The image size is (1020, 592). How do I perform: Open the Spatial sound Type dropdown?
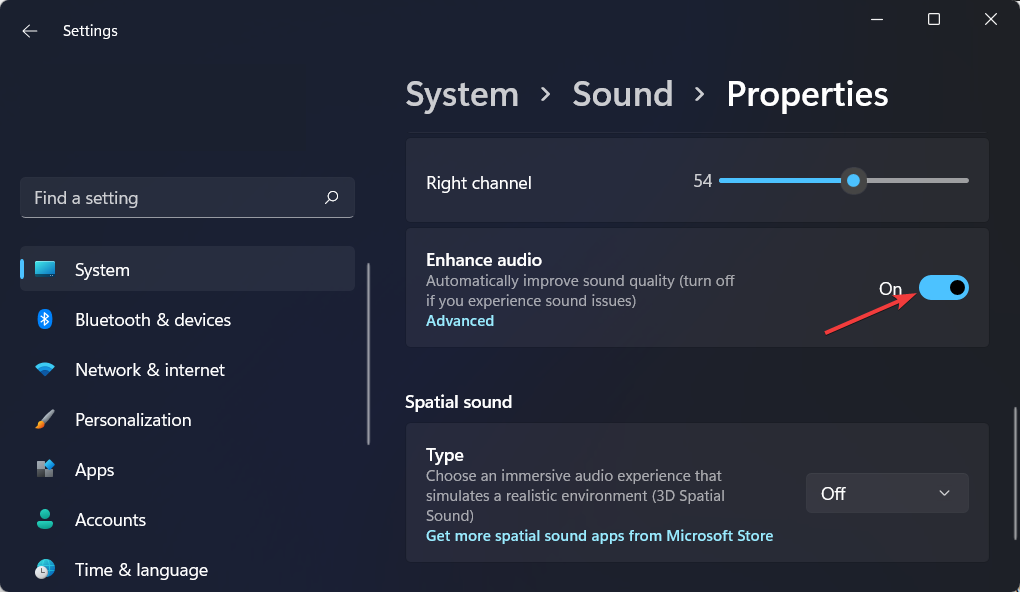click(x=886, y=492)
